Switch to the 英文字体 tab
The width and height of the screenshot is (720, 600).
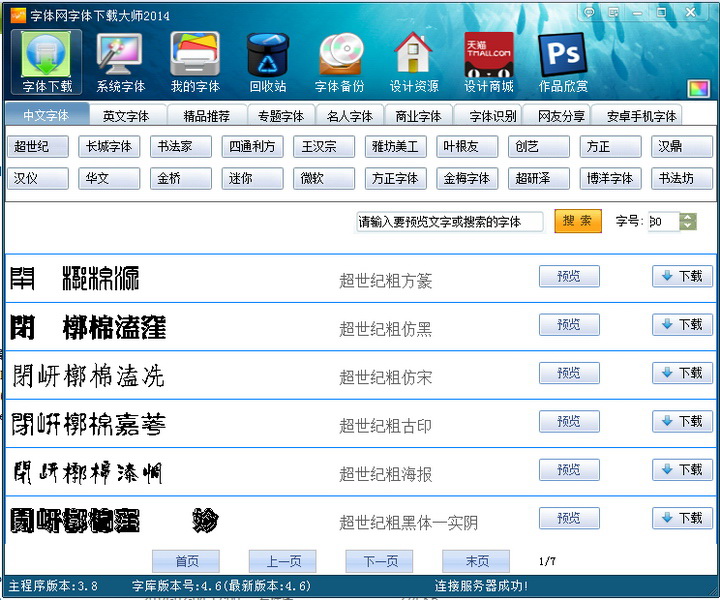coord(126,116)
